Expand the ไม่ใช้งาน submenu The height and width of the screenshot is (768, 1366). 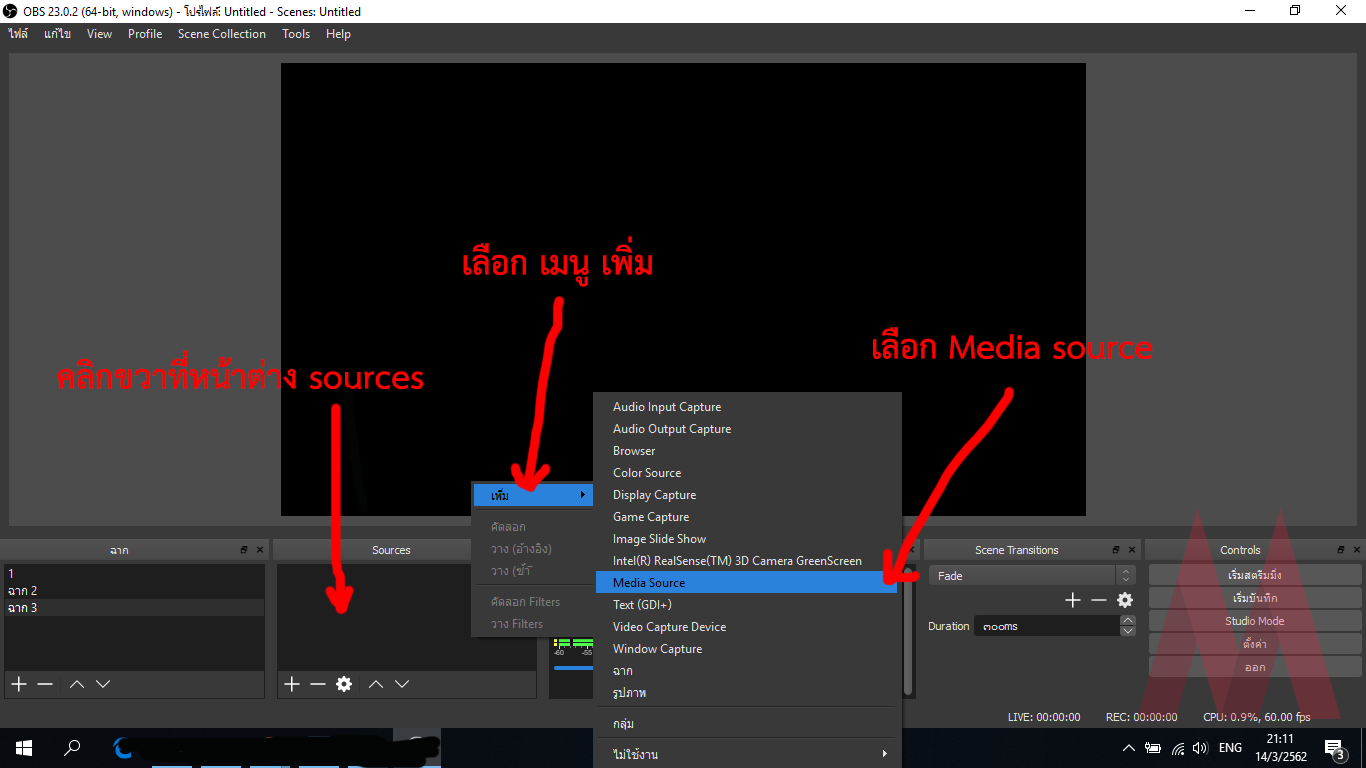[748, 754]
